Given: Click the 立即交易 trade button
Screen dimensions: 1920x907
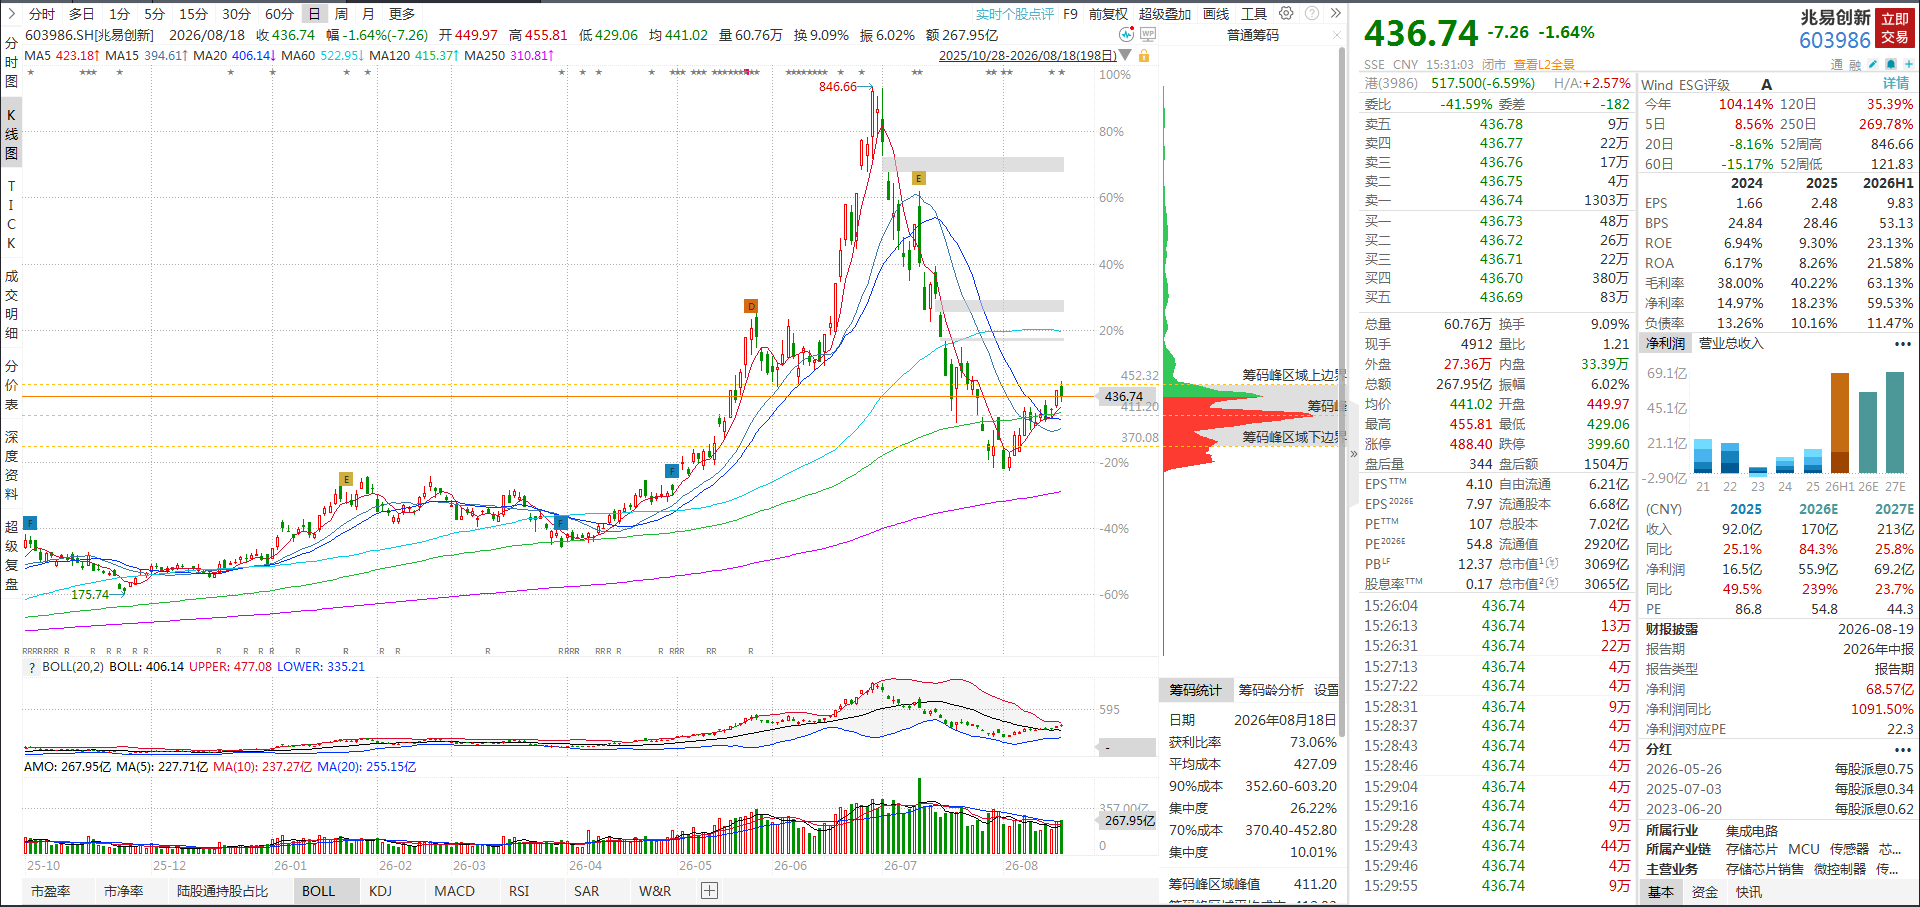Looking at the screenshot, I should pyautogui.click(x=1895, y=28).
